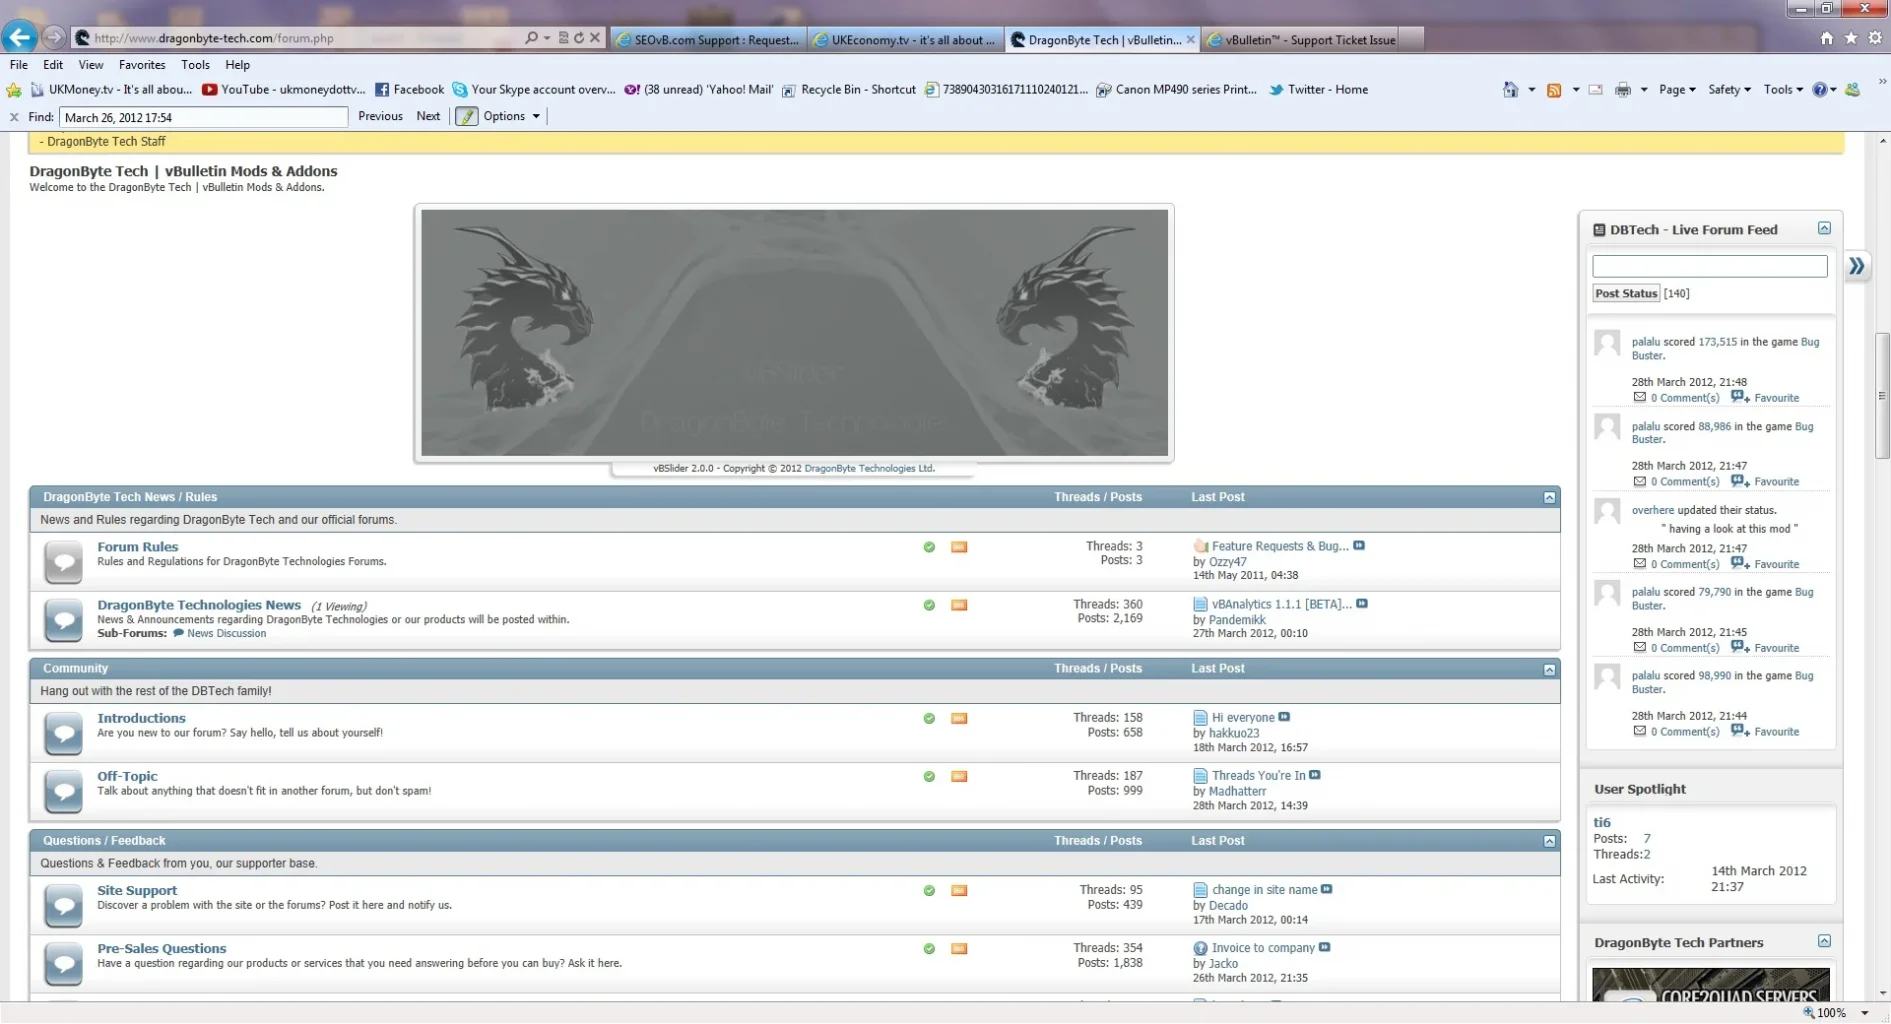This screenshot has height=1024, width=1891.
Task: Click orange feed icon for Off-Topic row
Action: point(959,776)
